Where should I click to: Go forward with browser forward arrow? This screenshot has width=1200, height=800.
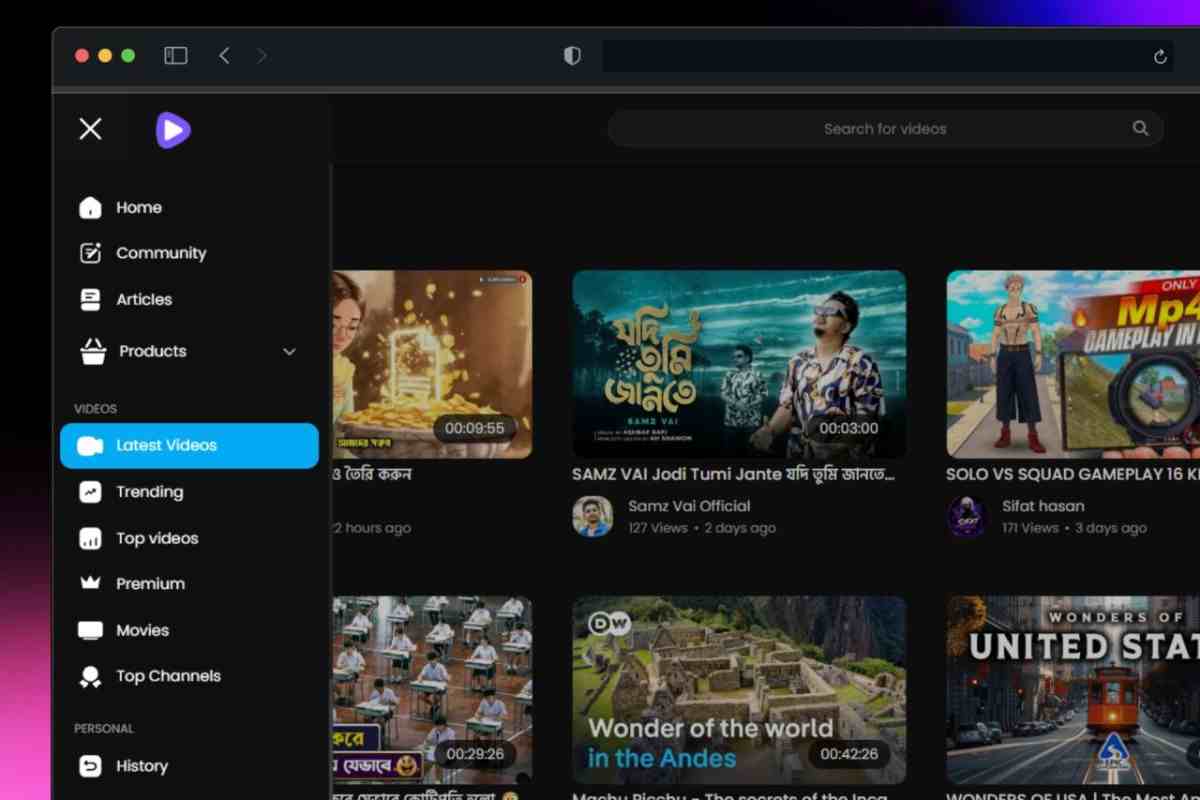click(x=262, y=56)
